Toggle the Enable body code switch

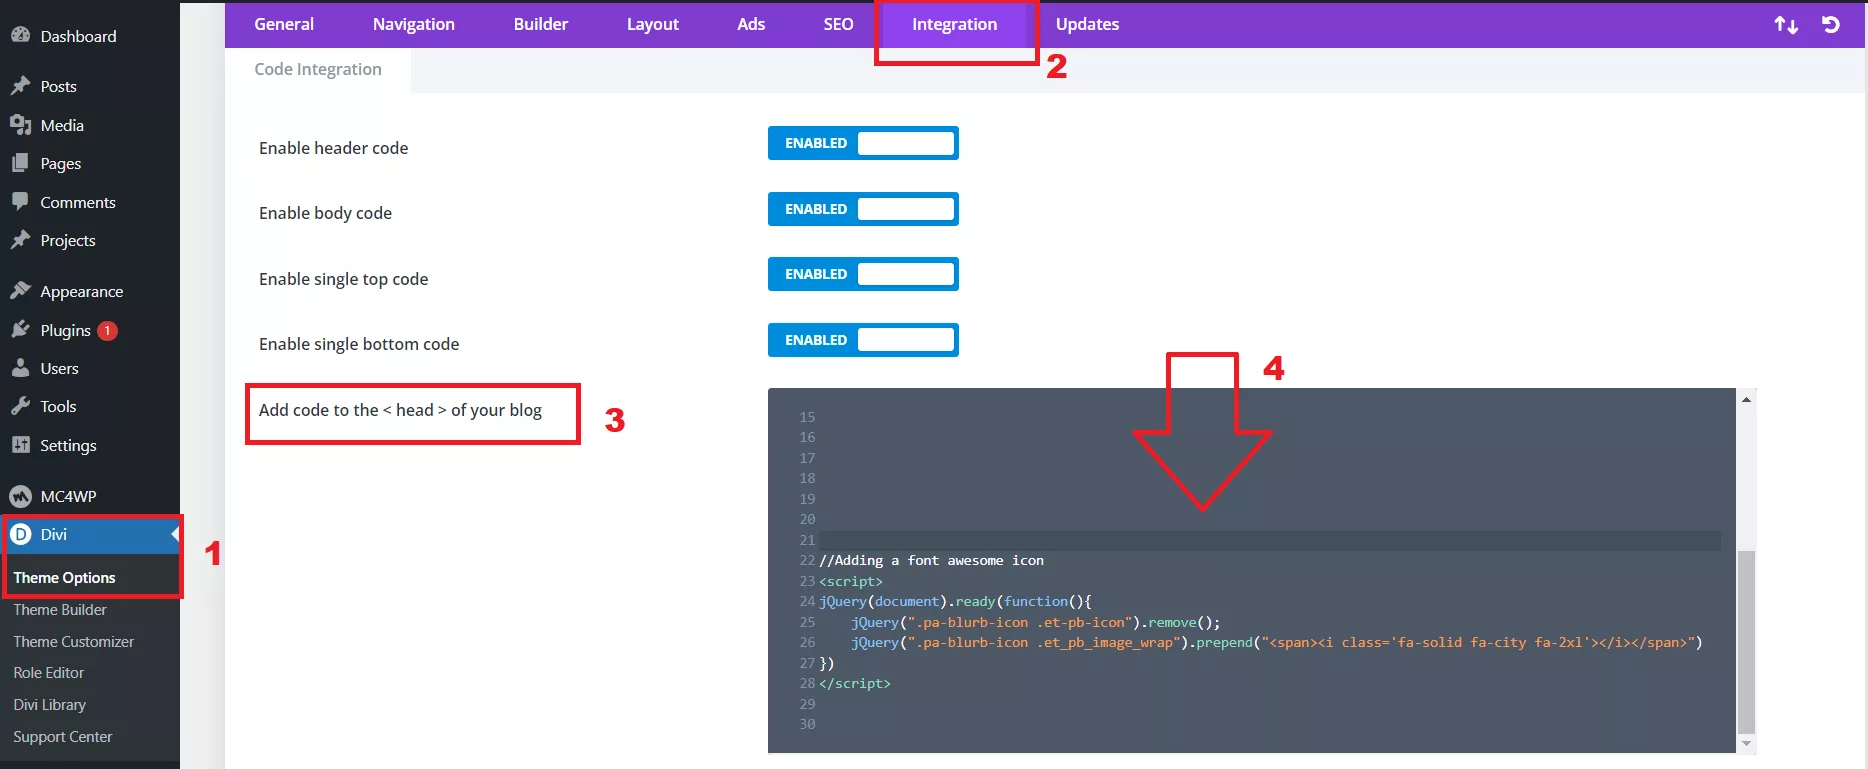[x=863, y=209]
